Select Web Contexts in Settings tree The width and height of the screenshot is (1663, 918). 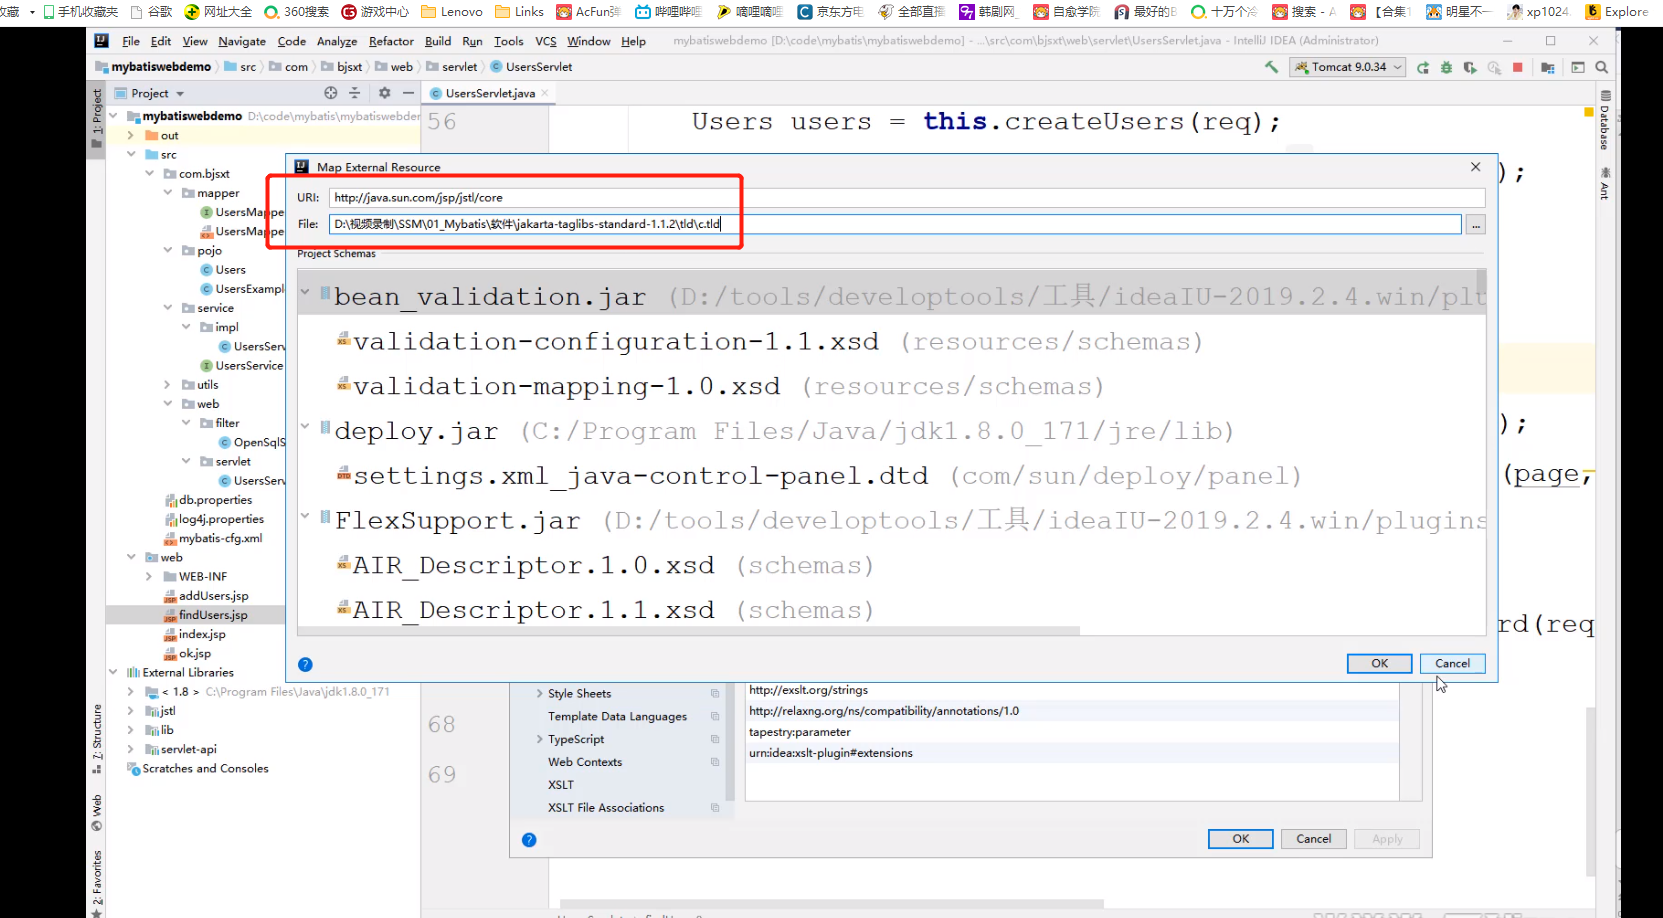585,762
